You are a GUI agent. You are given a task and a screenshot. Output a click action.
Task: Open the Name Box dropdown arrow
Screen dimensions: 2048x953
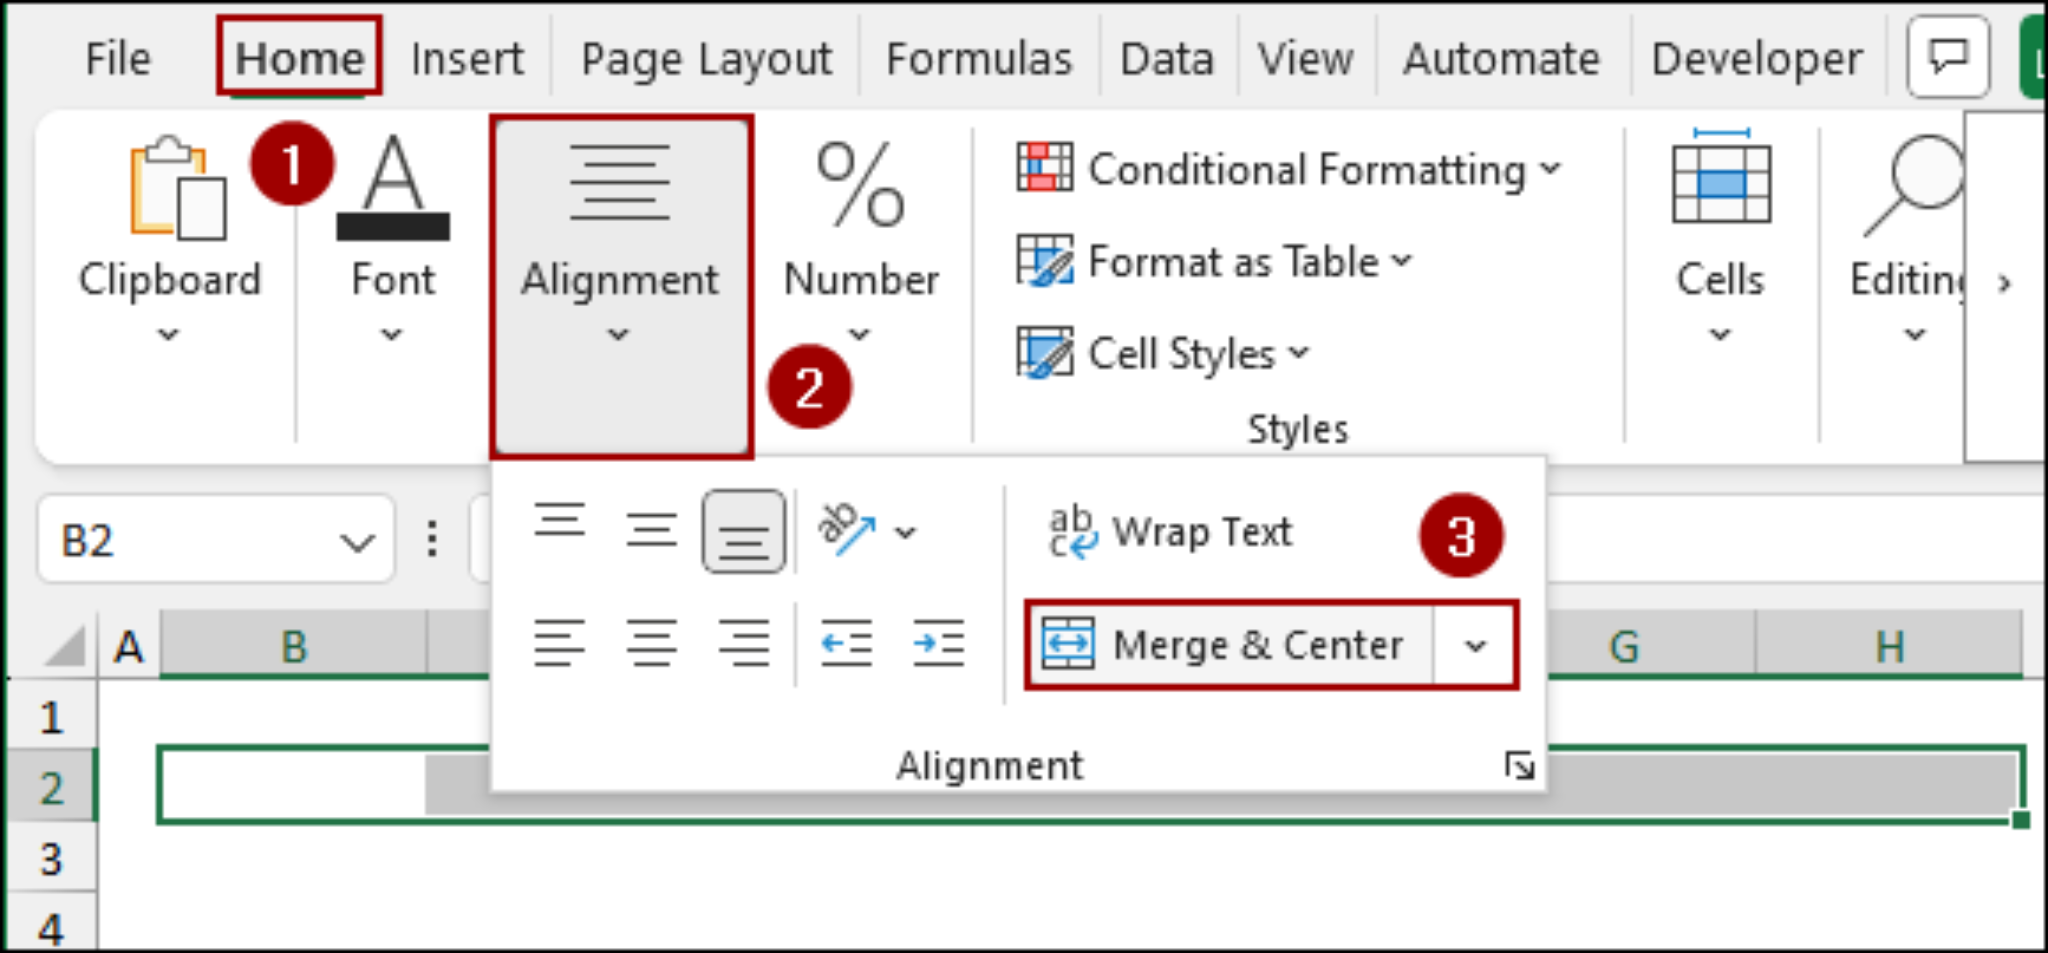[x=357, y=542]
